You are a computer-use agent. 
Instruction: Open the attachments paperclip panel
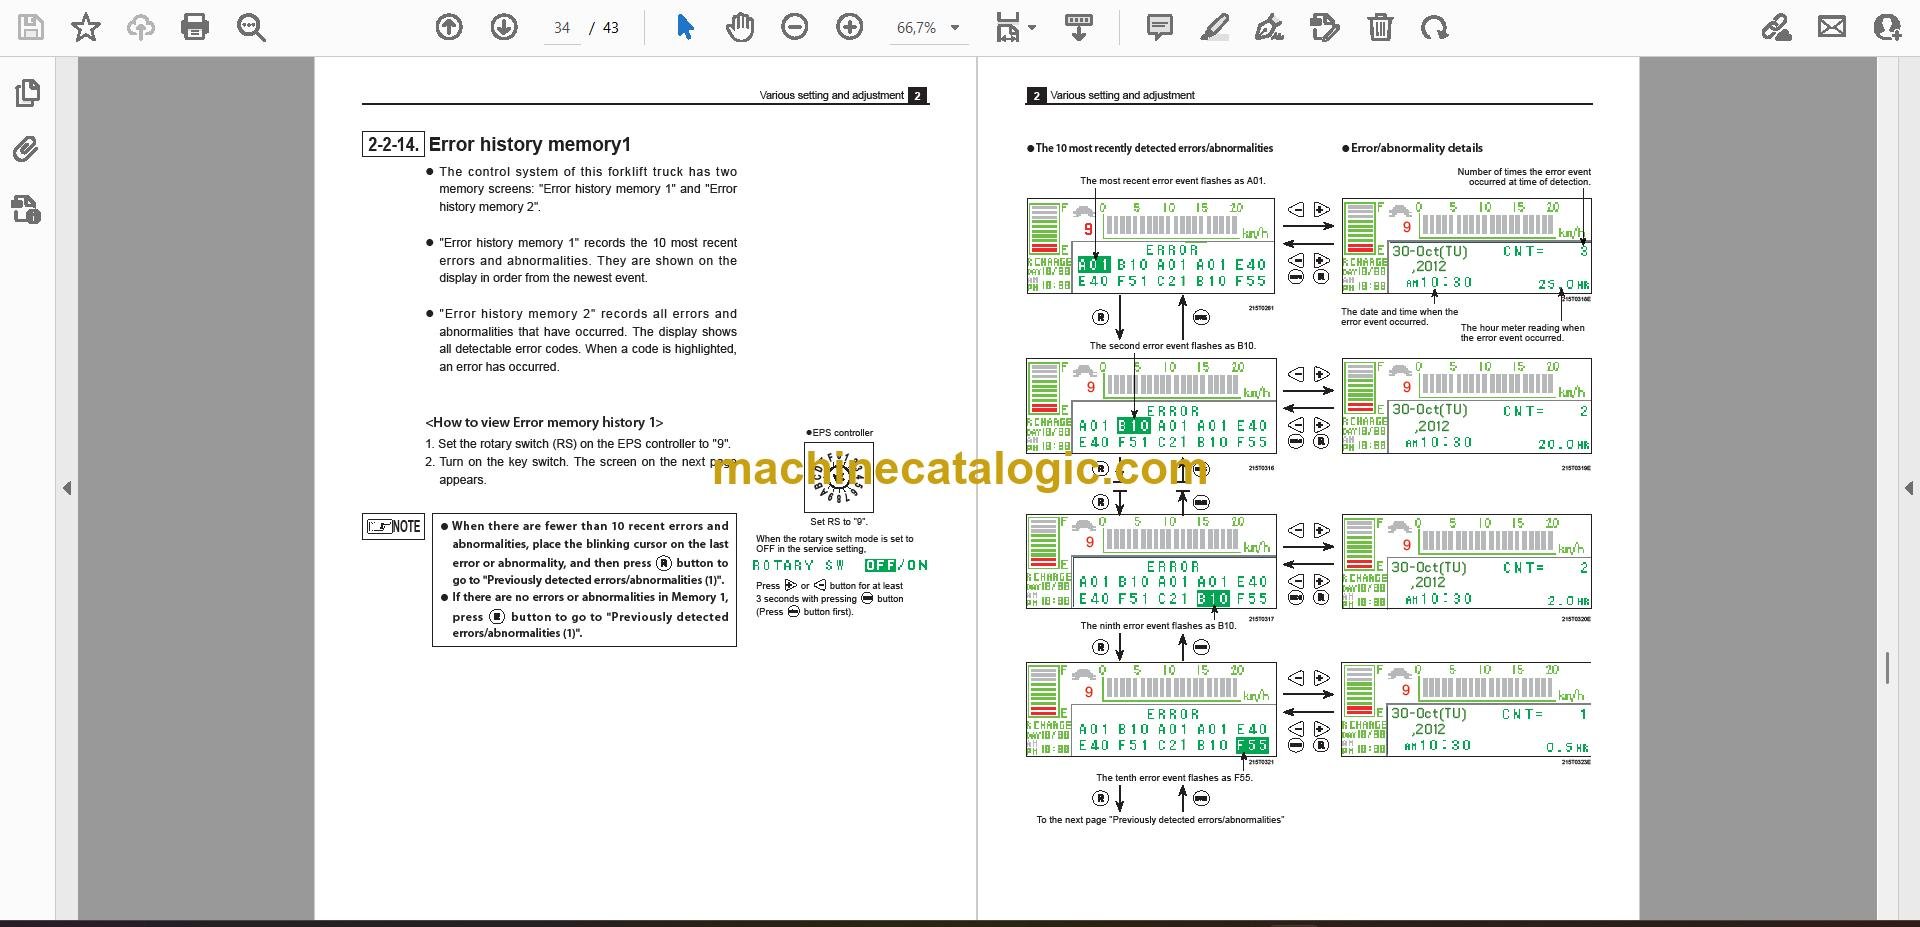26,150
